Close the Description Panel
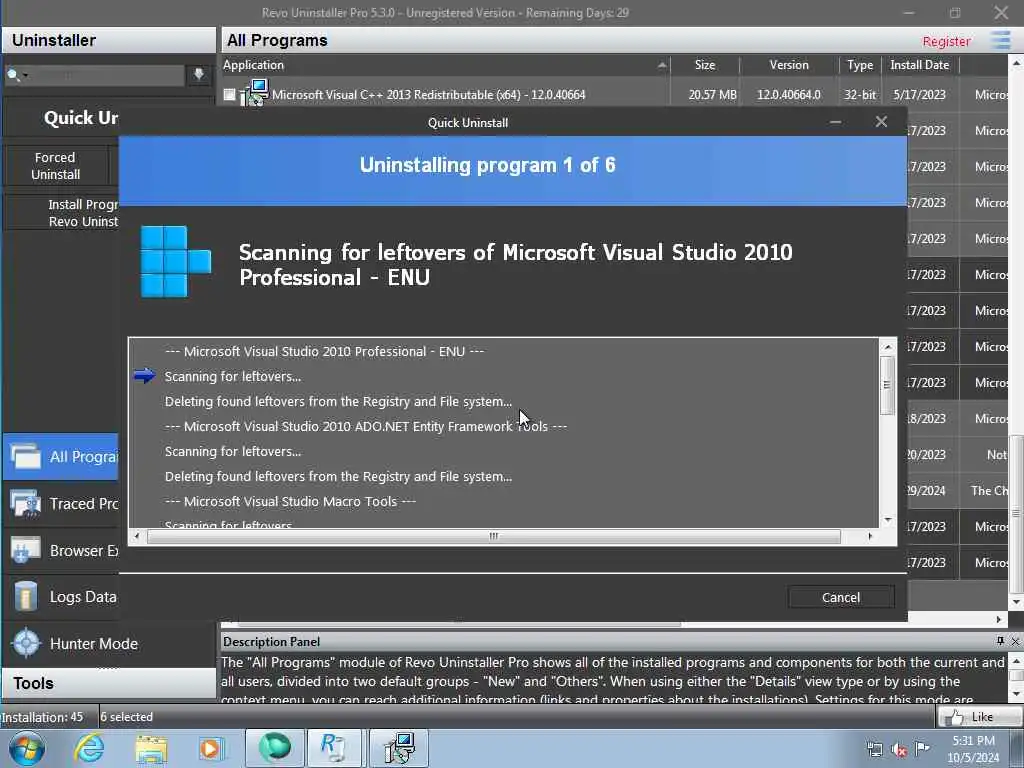This screenshot has height=768, width=1024. click(1015, 641)
